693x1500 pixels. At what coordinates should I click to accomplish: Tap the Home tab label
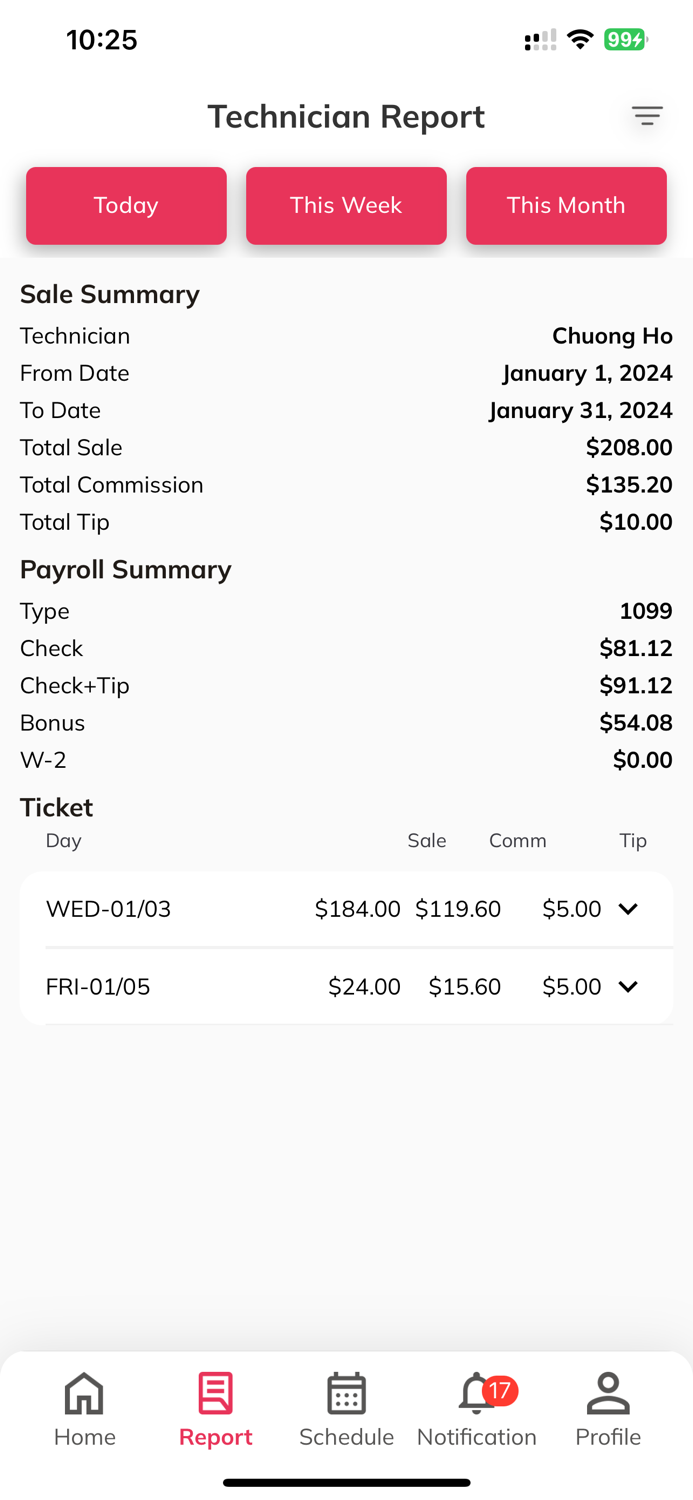click(85, 1437)
